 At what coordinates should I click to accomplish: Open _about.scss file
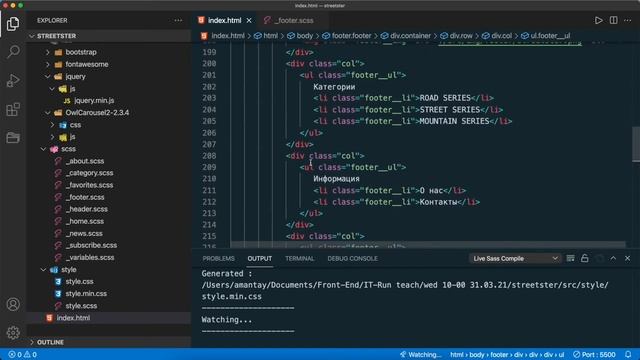pos(84,161)
